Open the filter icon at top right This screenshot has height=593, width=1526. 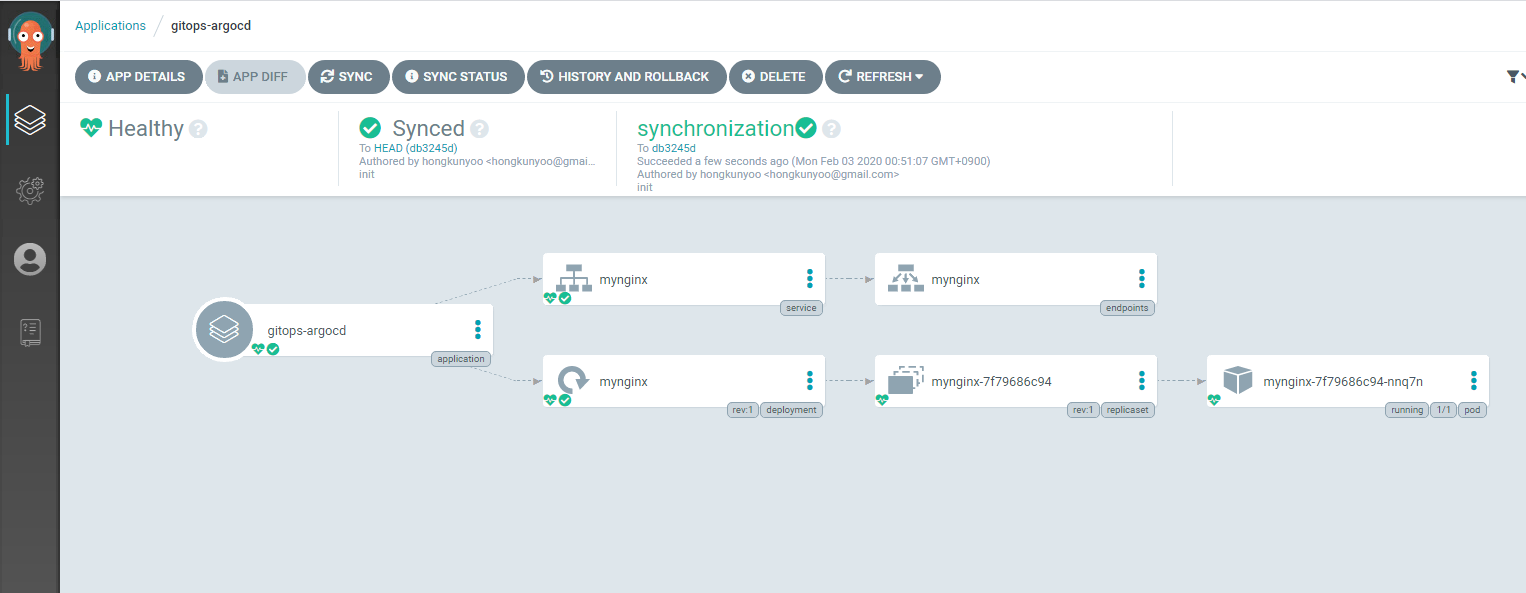(1514, 76)
